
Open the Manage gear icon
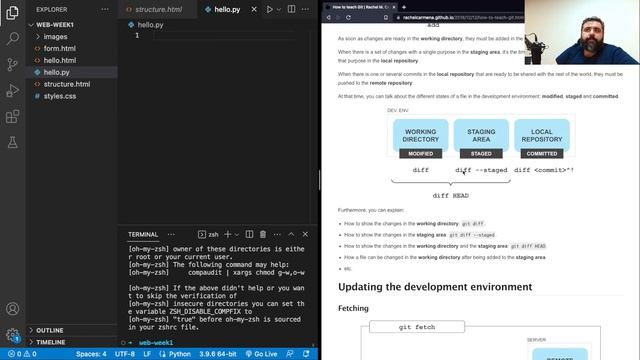point(12,335)
